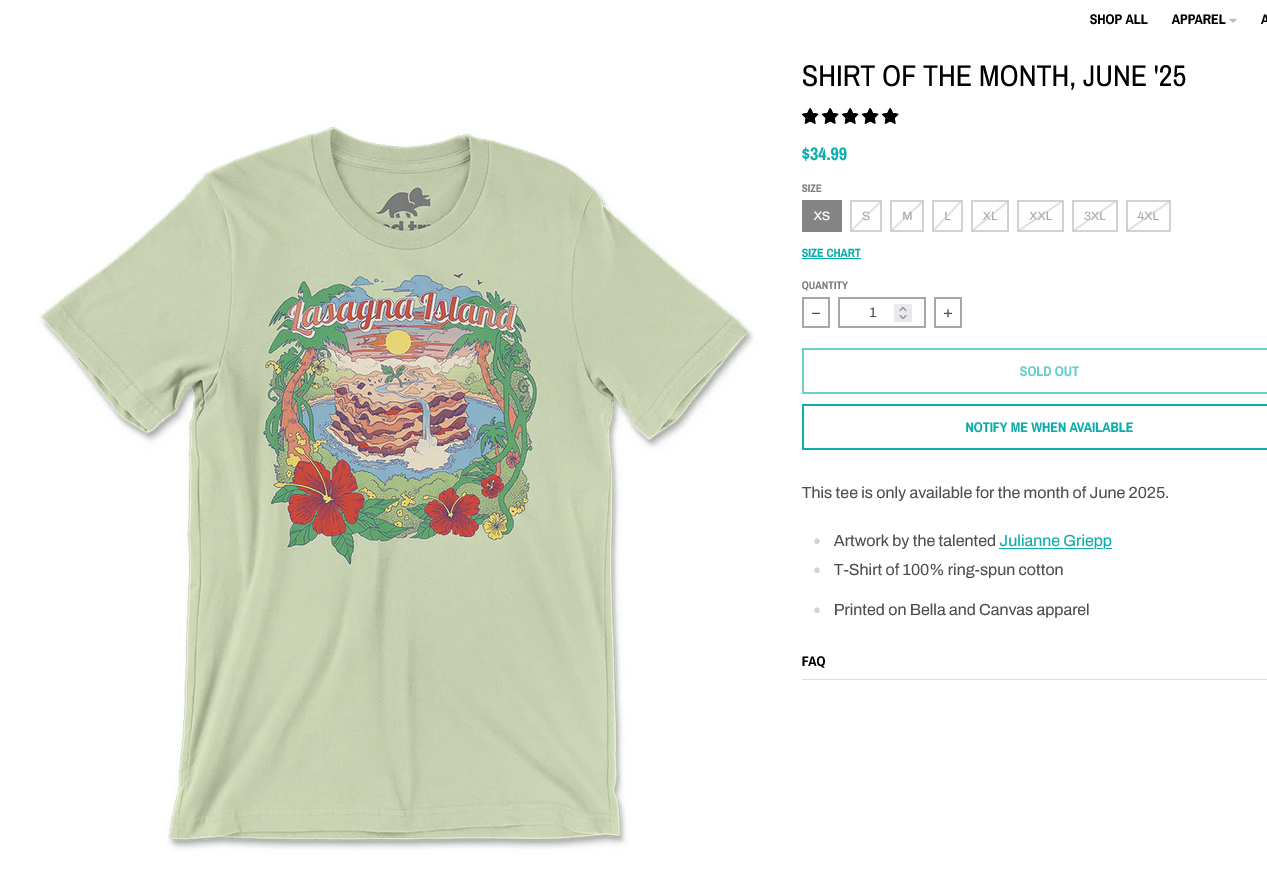The width and height of the screenshot is (1267, 883).
Task: Select size M option
Action: coord(907,216)
